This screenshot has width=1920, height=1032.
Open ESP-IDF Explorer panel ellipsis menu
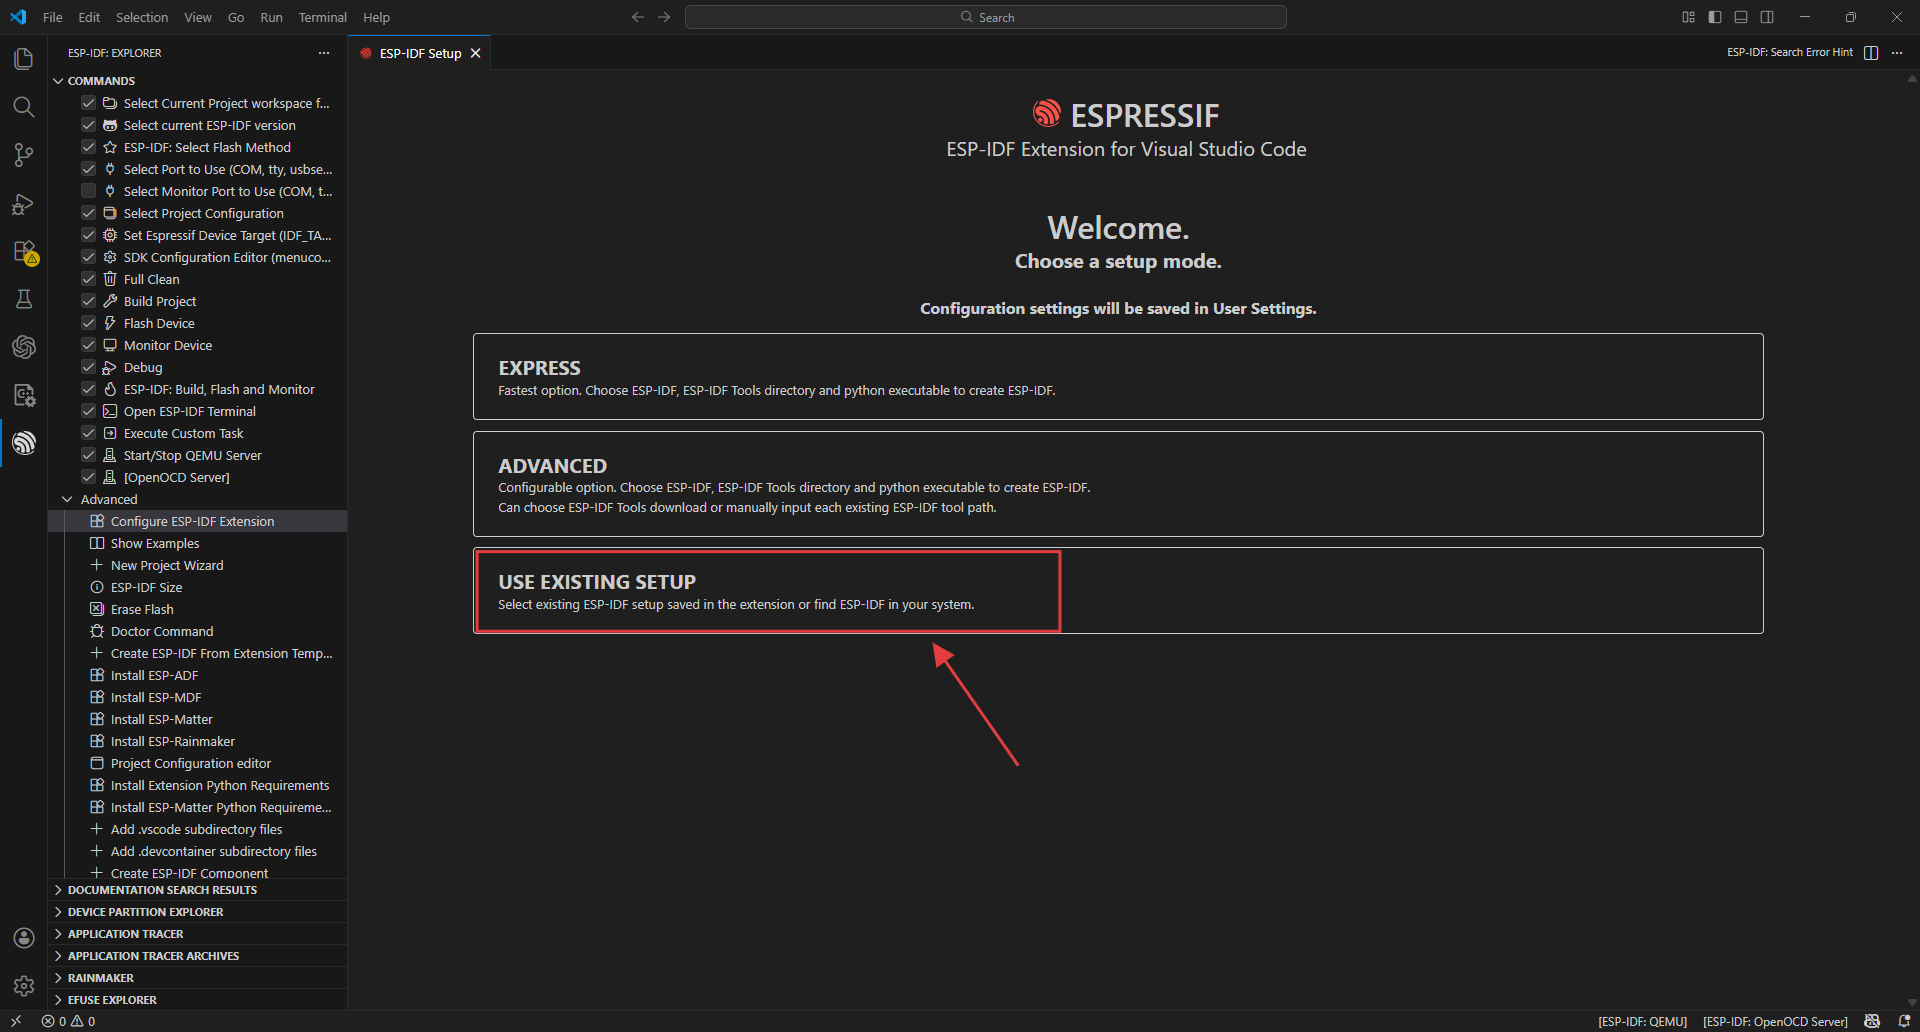point(324,53)
